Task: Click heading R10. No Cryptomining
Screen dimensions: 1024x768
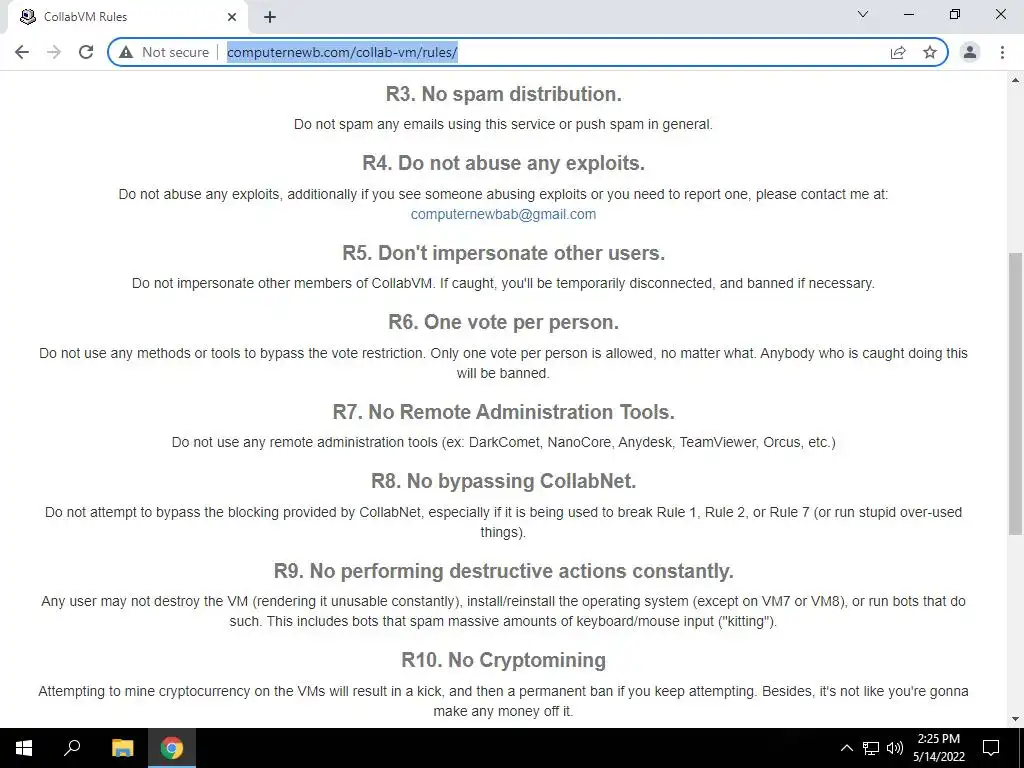Action: pyautogui.click(x=504, y=660)
